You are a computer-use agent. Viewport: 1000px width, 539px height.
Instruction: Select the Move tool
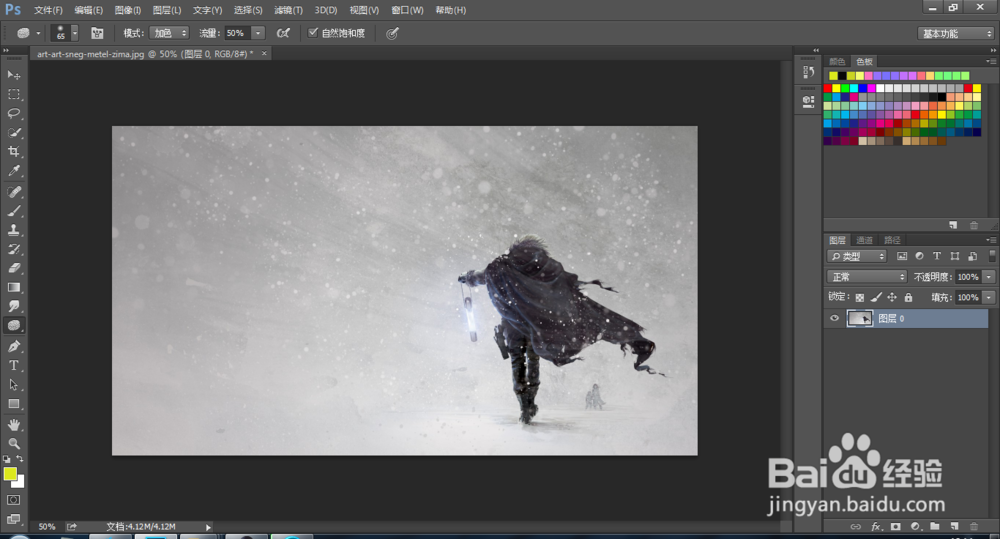tap(13, 75)
